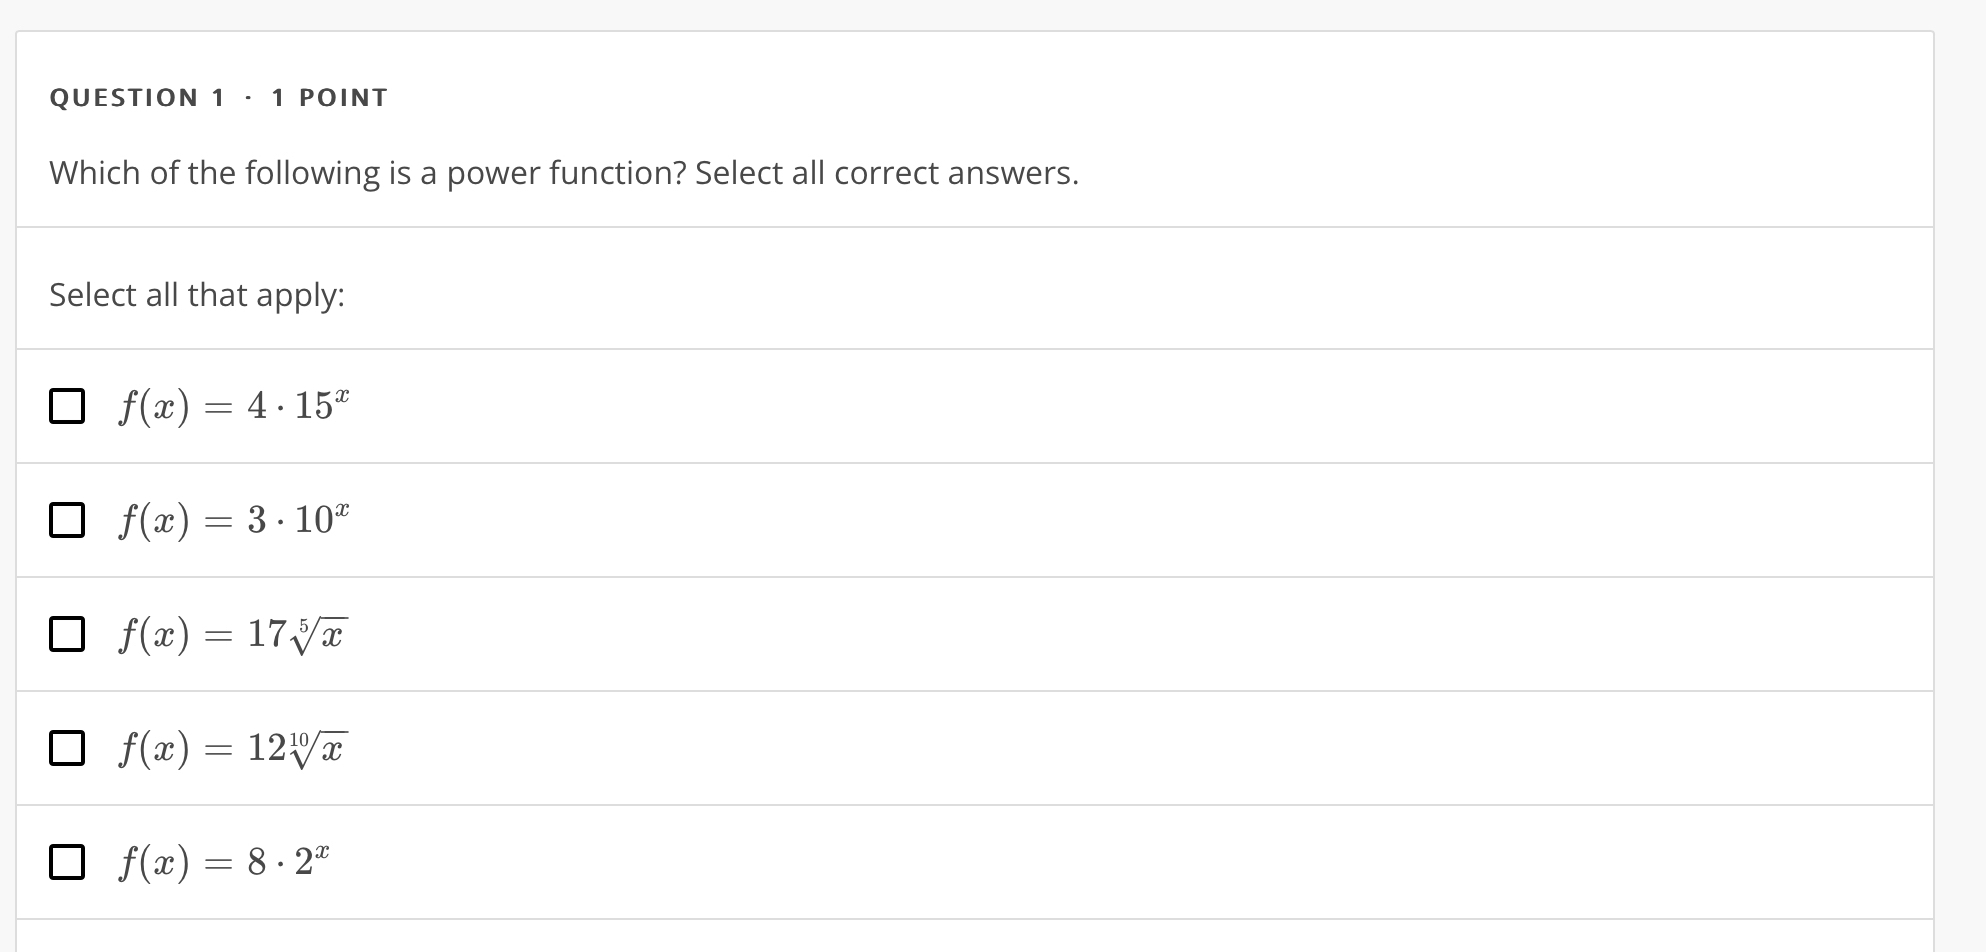Click the 15^x term in the first option
The image size is (1986, 952).
(x=322, y=404)
